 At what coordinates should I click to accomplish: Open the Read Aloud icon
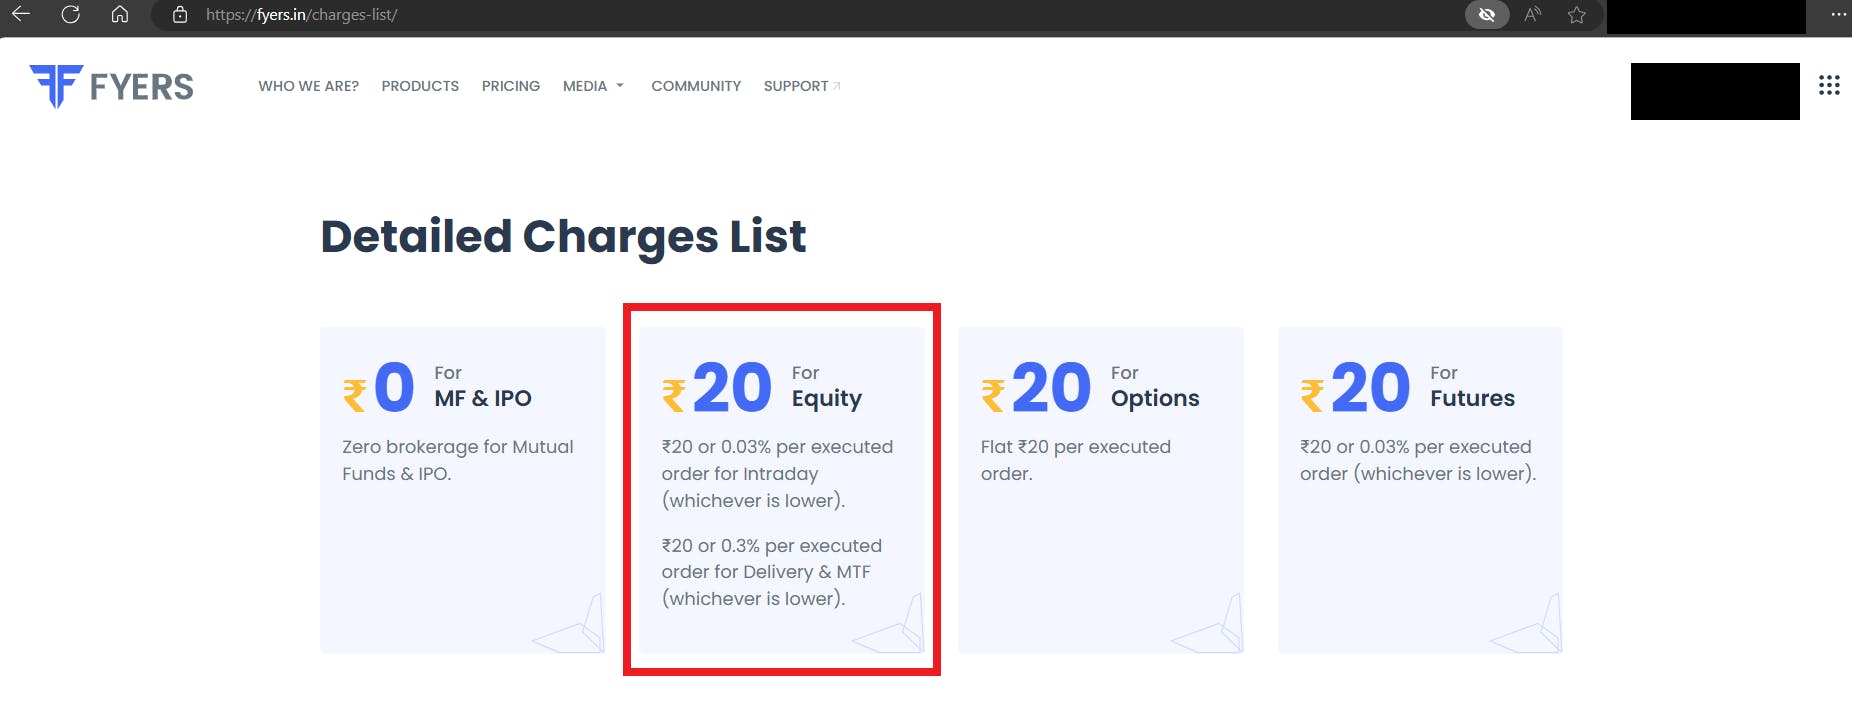pos(1532,14)
